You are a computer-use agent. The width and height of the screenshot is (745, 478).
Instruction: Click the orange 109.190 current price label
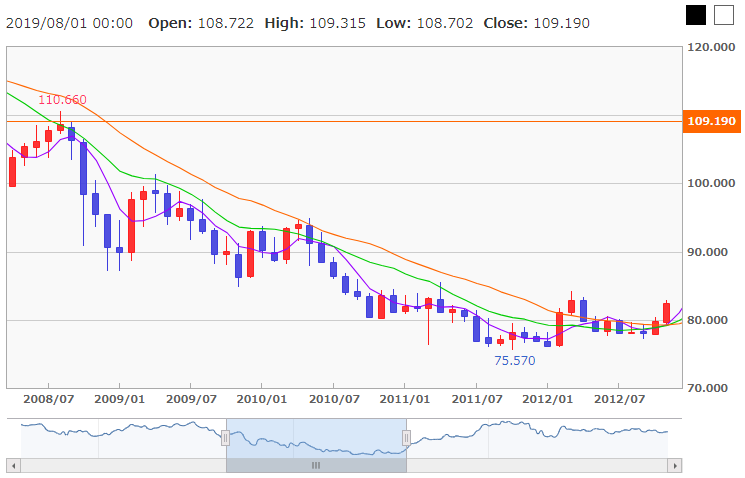coord(712,121)
